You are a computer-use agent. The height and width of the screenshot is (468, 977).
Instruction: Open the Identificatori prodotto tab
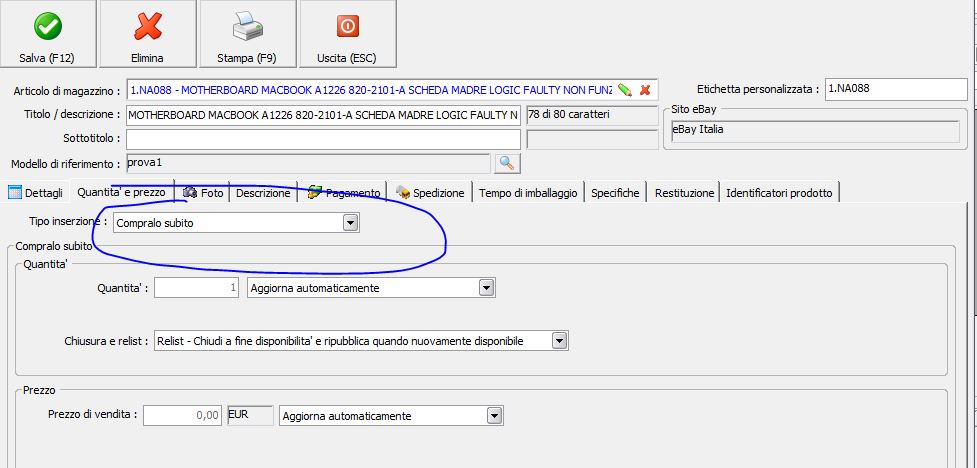click(x=779, y=193)
